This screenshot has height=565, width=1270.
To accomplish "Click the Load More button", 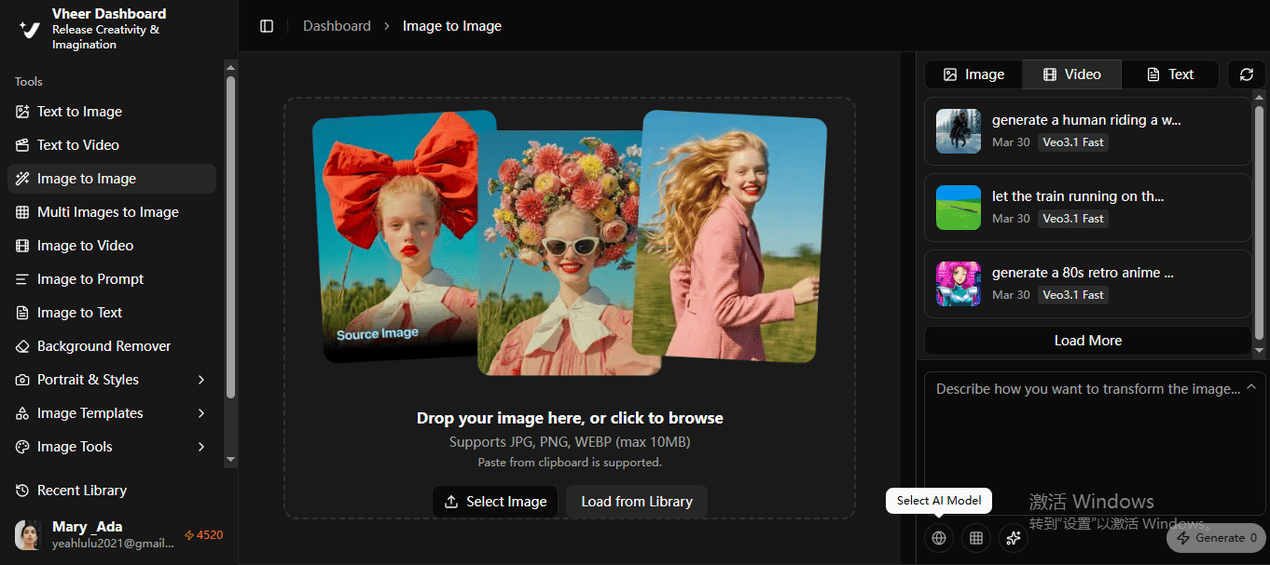I will coord(1088,341).
